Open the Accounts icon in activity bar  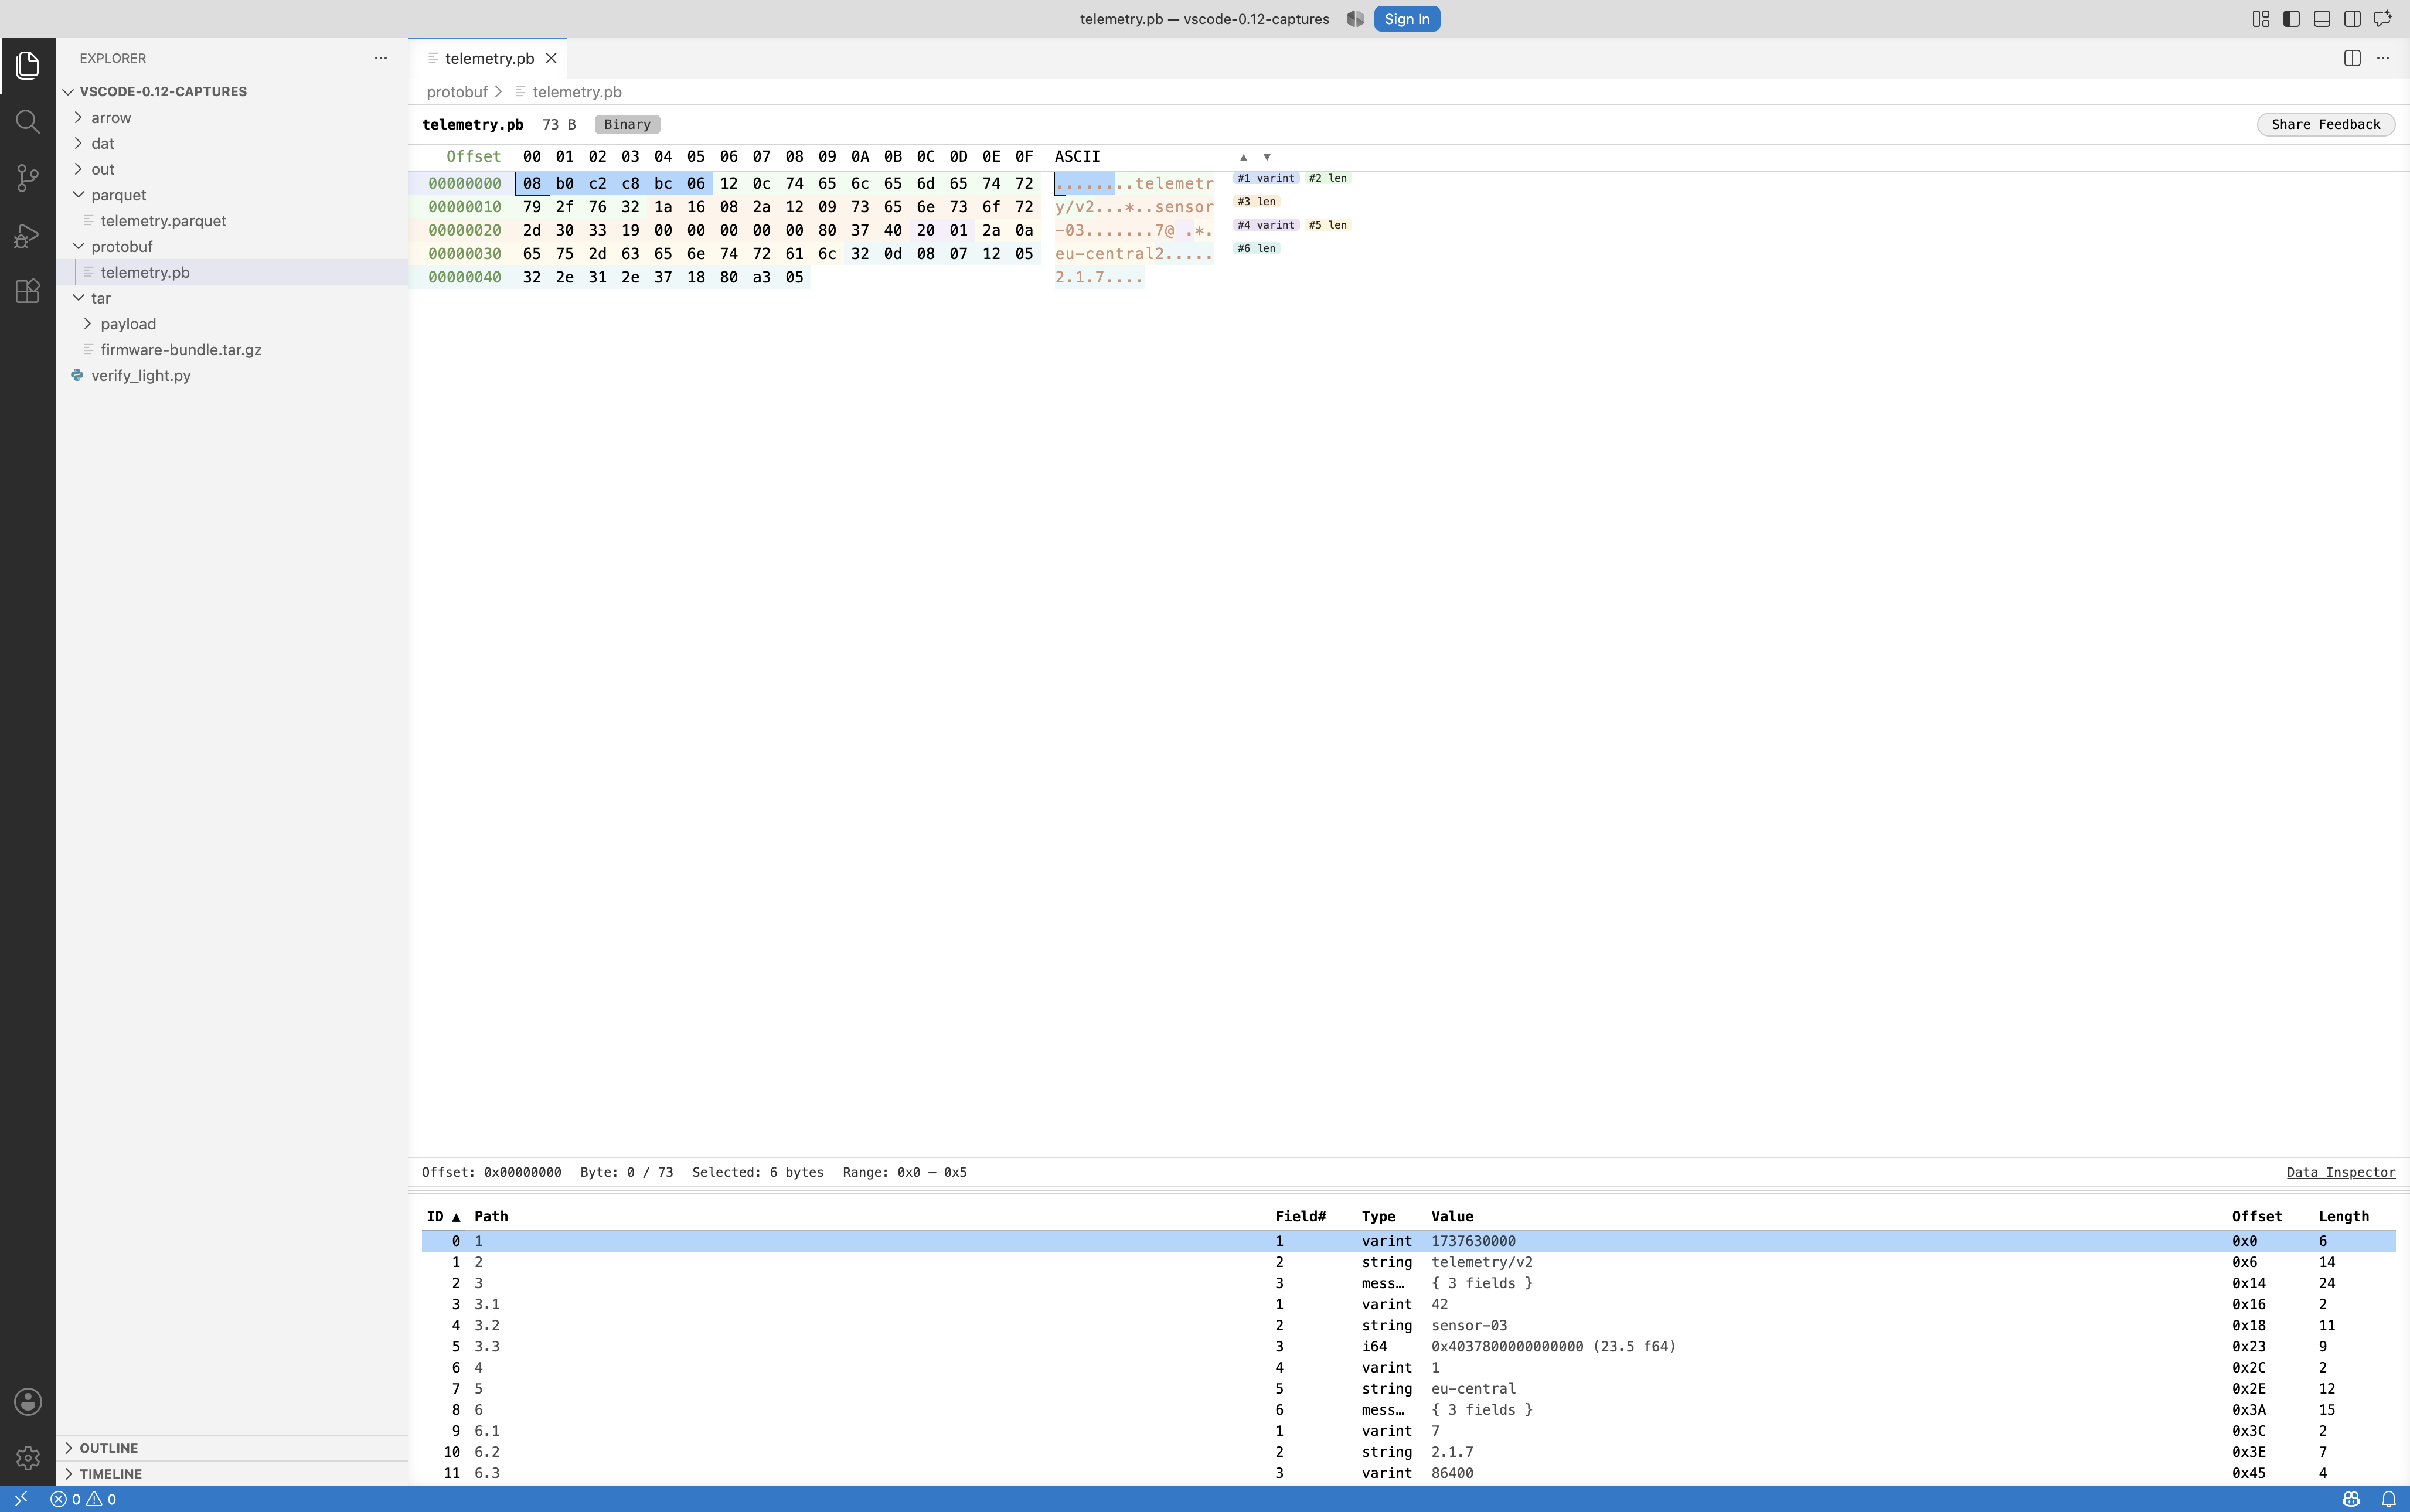point(28,1401)
